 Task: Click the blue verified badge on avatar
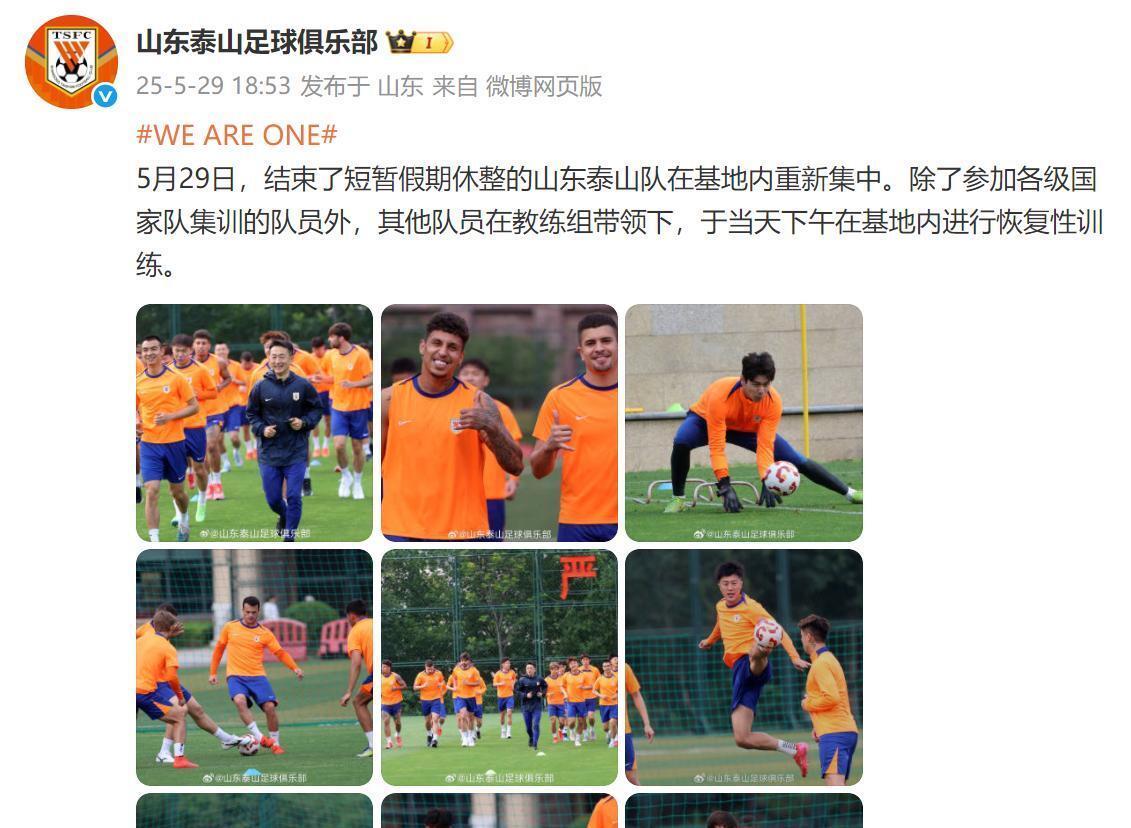point(106,95)
